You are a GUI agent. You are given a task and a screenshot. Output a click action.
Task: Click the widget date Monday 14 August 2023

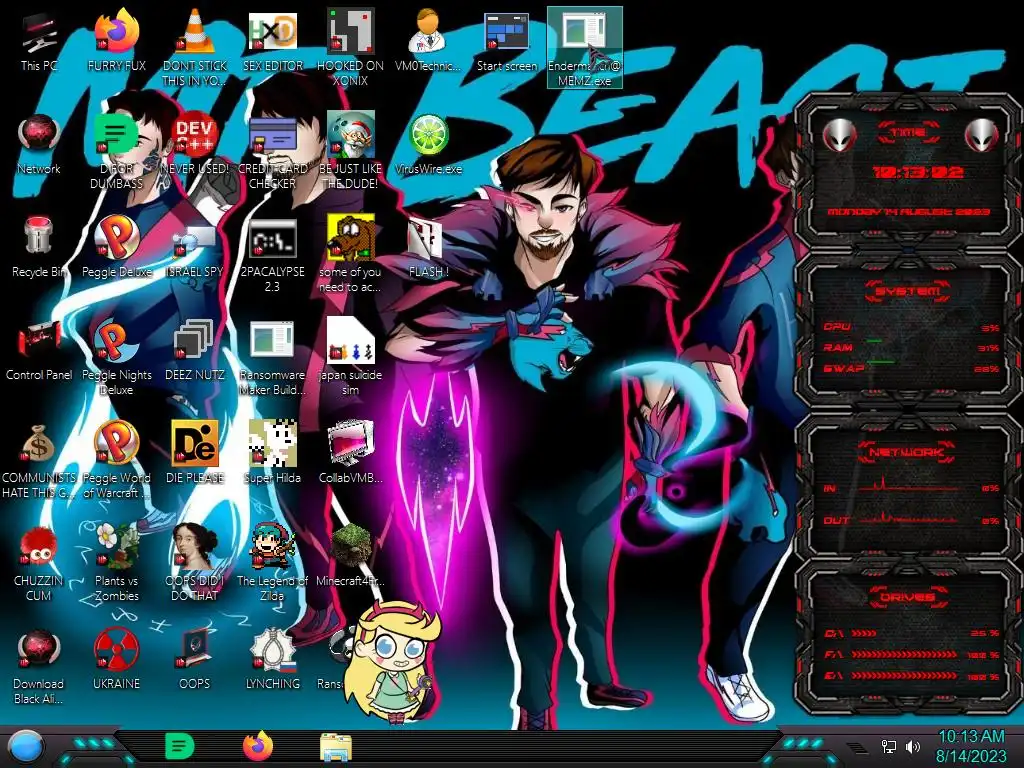[x=908, y=212]
